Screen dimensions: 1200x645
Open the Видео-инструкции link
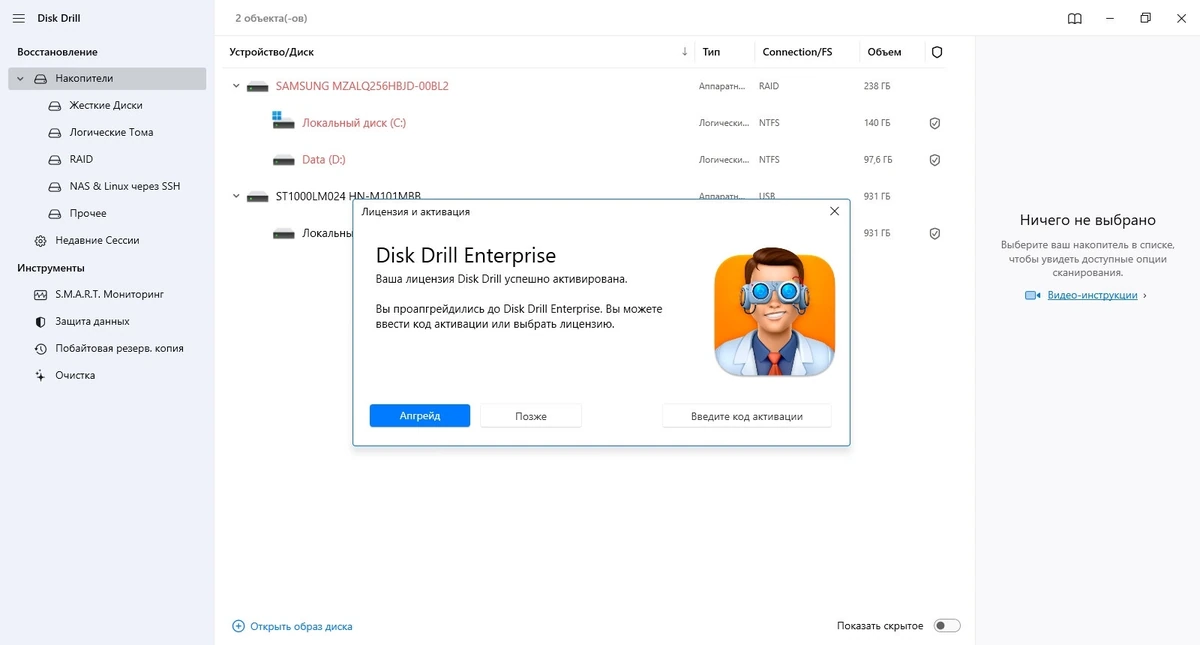[x=1092, y=295]
